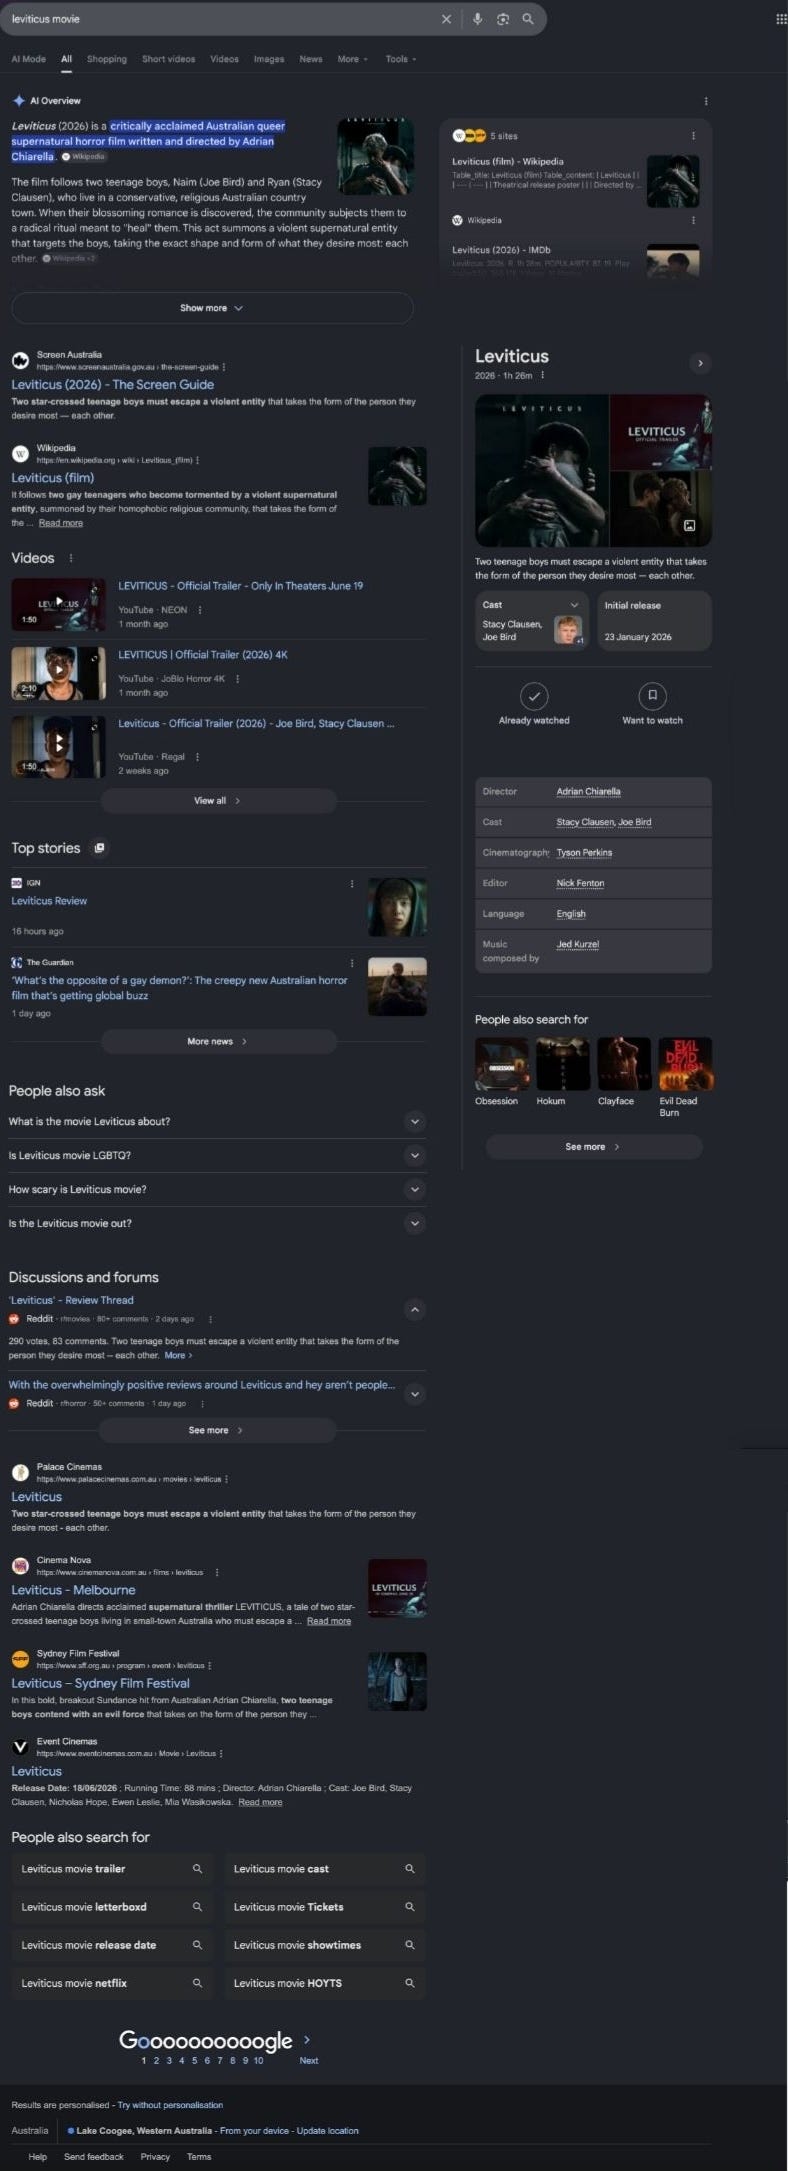Screen dimensions: 788x2171
Task: Open options for JoBlo Horror 4K video
Action: (237, 679)
